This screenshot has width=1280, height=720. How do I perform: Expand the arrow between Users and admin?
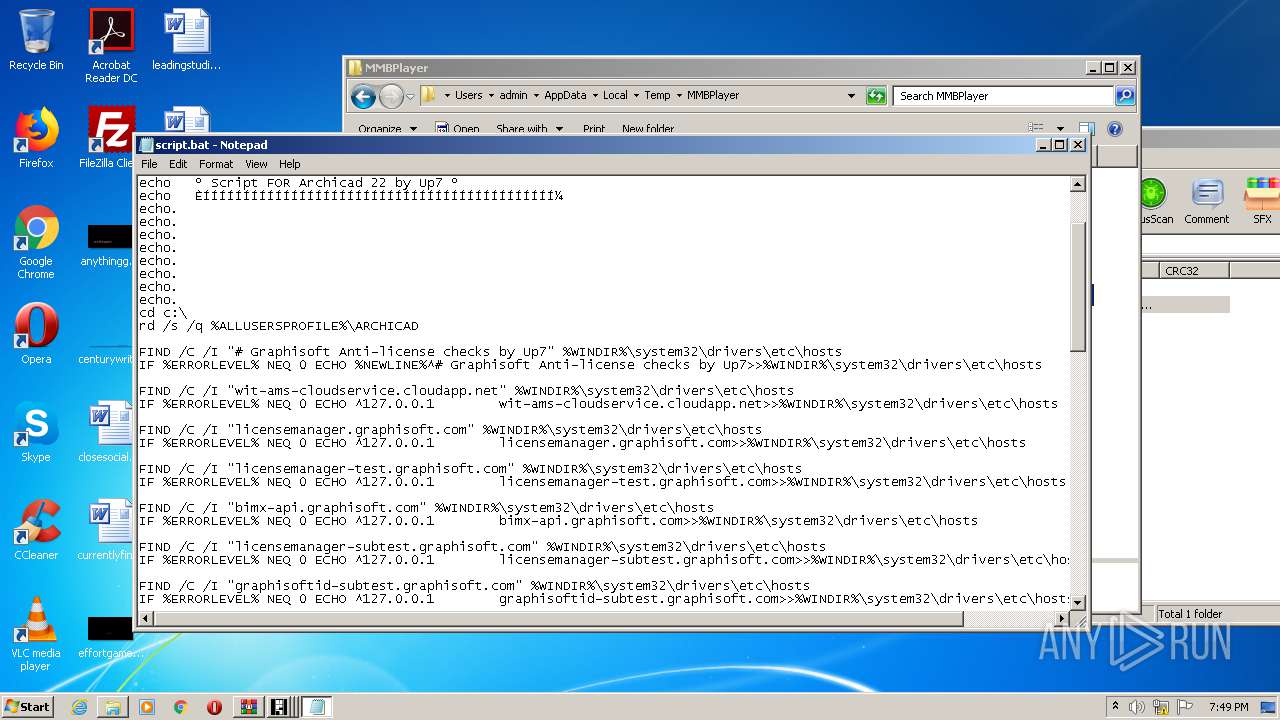point(491,95)
